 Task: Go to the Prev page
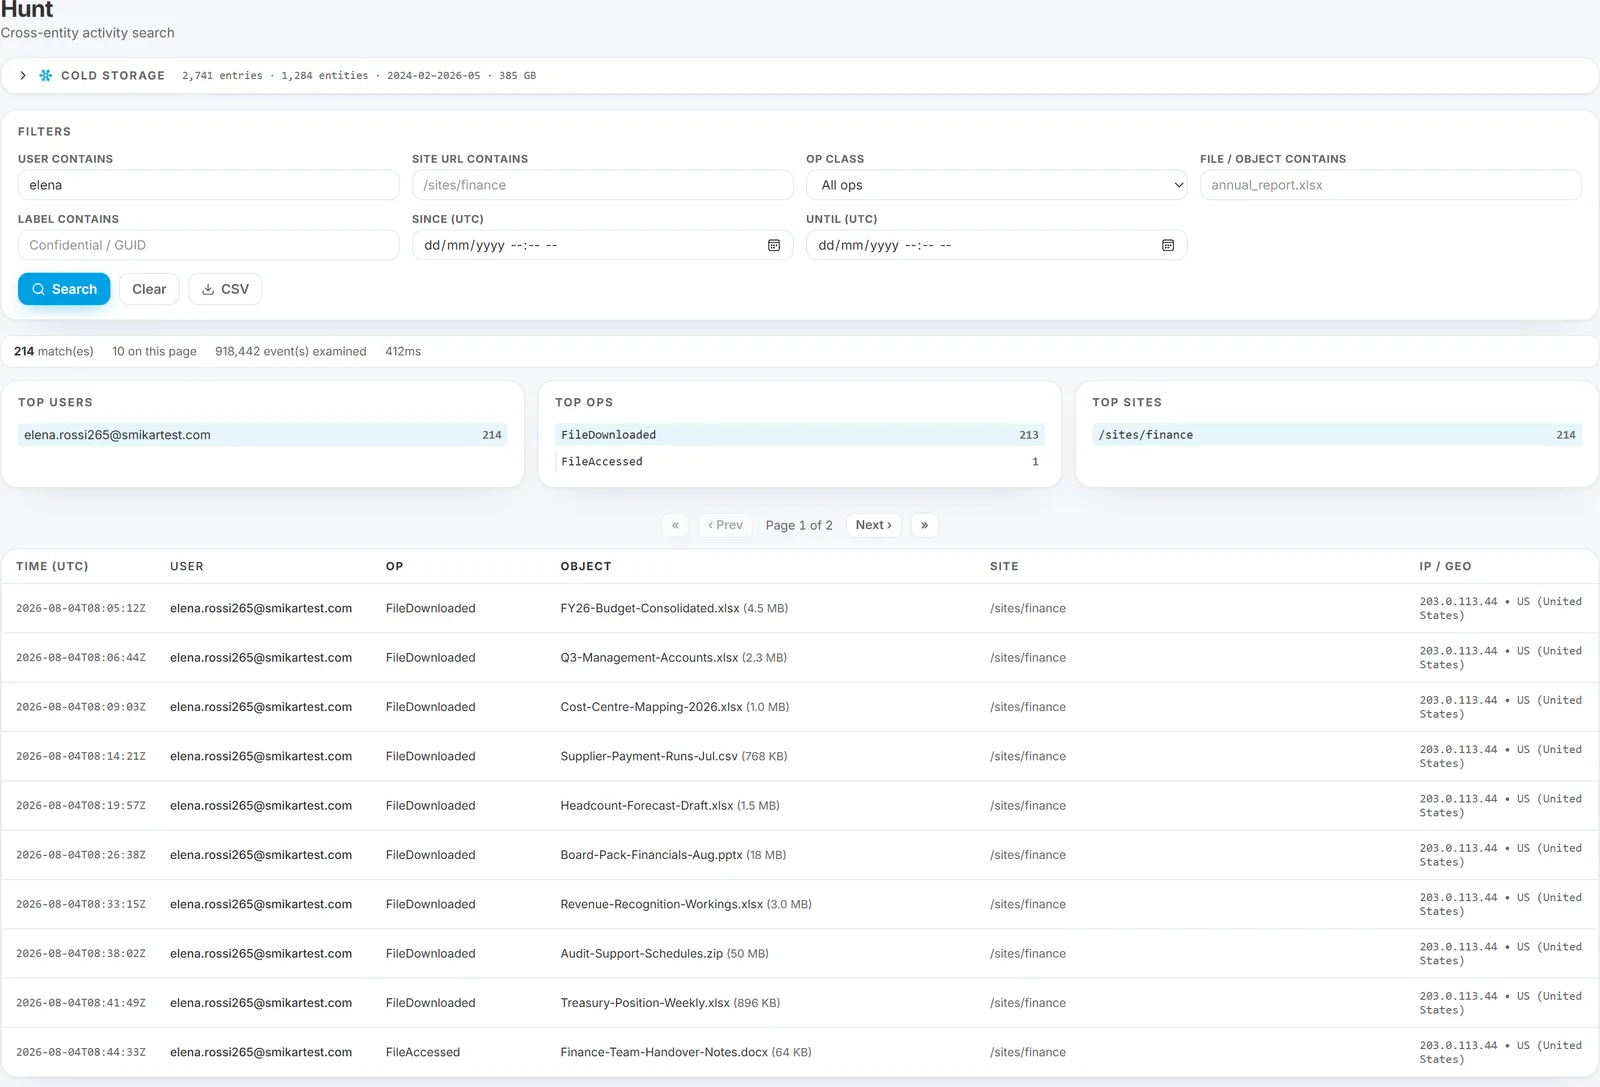pyautogui.click(x=725, y=525)
